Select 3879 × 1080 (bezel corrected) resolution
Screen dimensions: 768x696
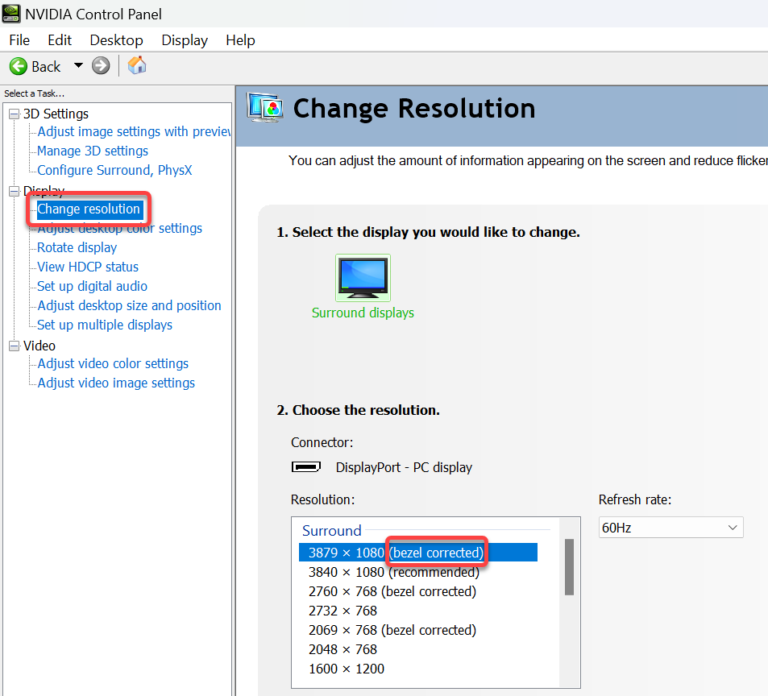click(418, 552)
